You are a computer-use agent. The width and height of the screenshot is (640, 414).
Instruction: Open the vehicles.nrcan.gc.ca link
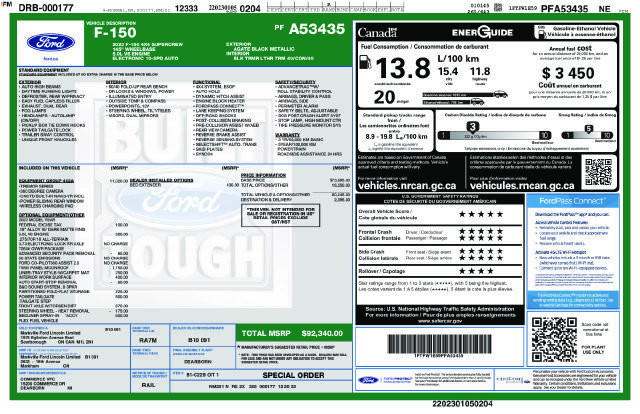coord(407,186)
